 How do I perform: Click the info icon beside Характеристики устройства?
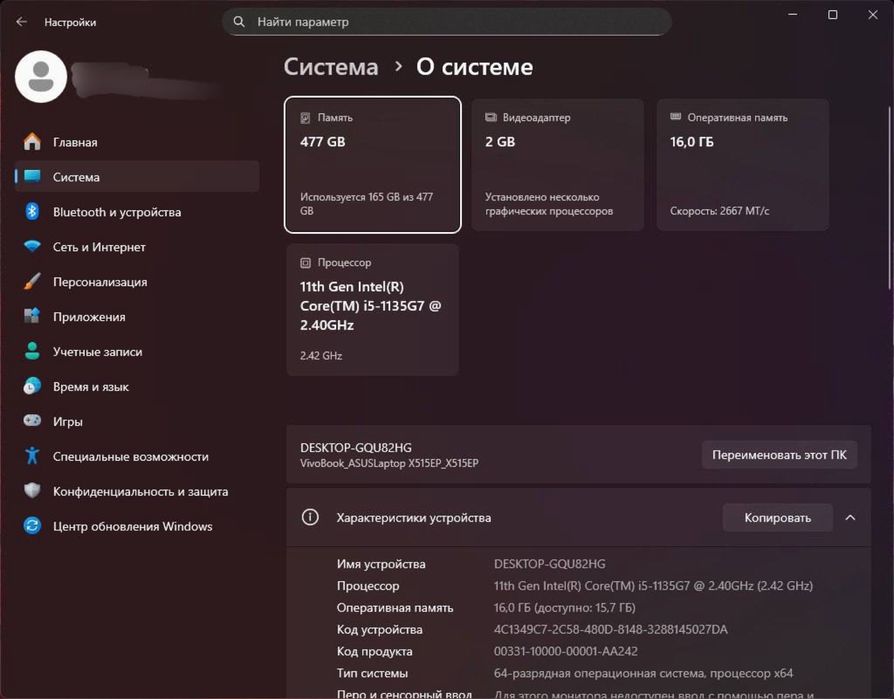[310, 517]
